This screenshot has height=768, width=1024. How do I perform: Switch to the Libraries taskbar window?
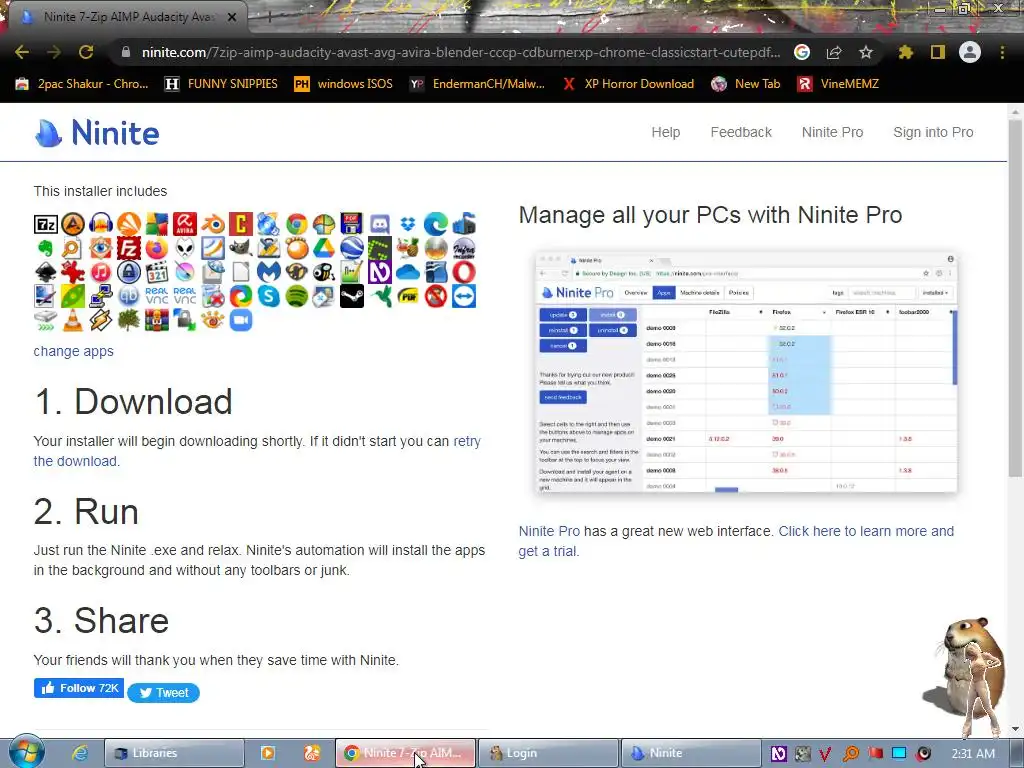pos(174,753)
